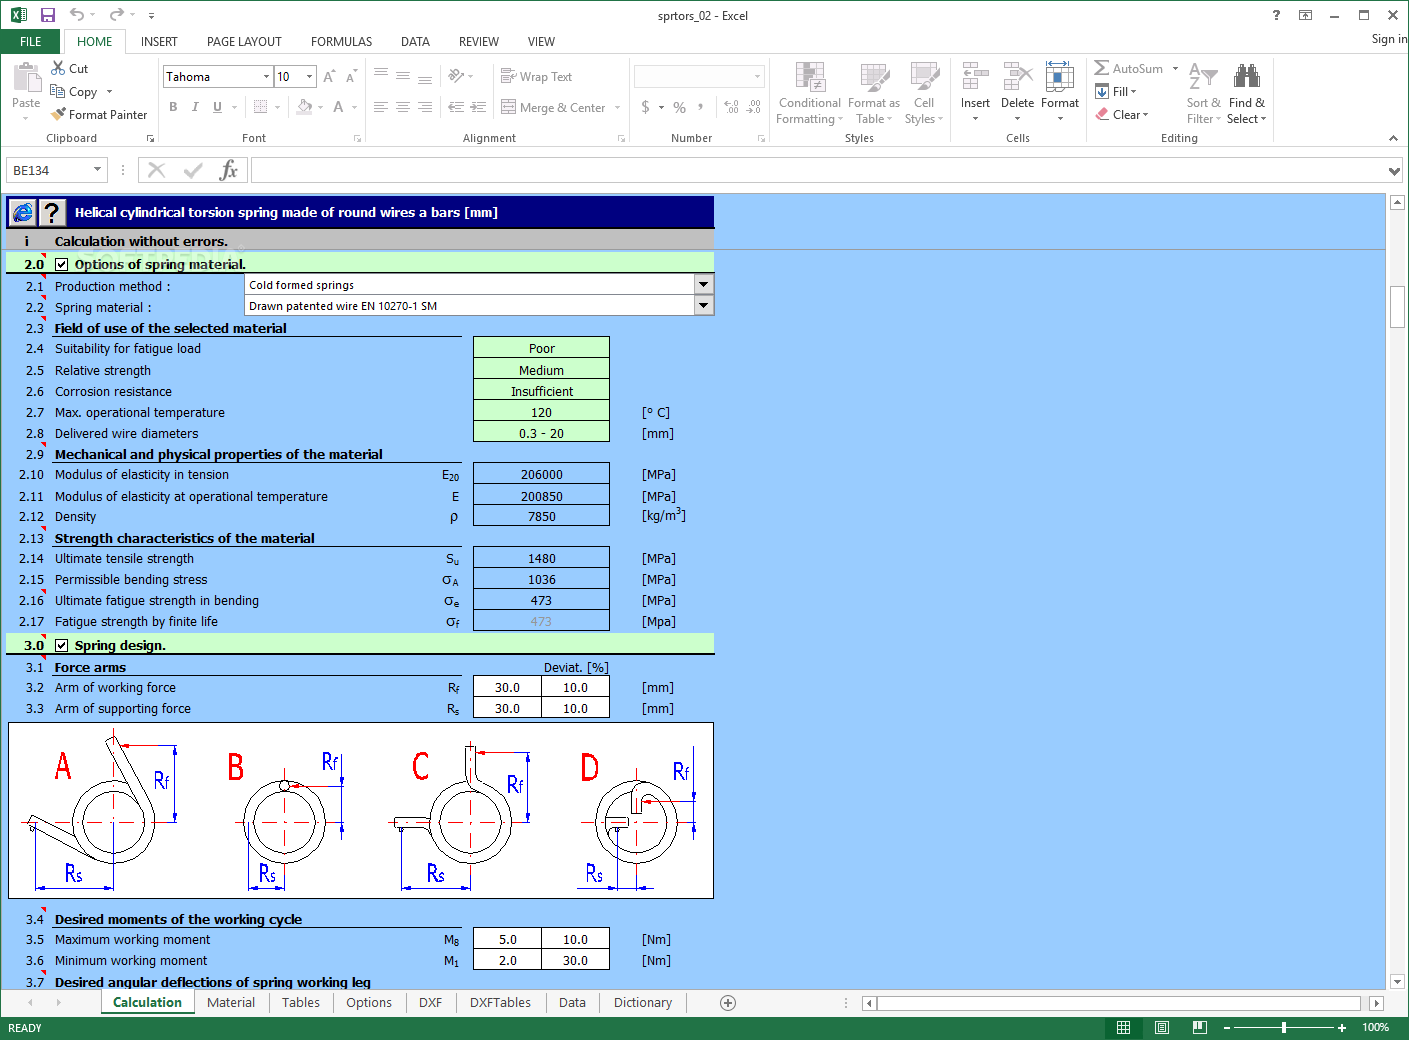Viewport: 1409px width, 1040px height.
Task: Open Cell Styles gallery
Action: (924, 93)
